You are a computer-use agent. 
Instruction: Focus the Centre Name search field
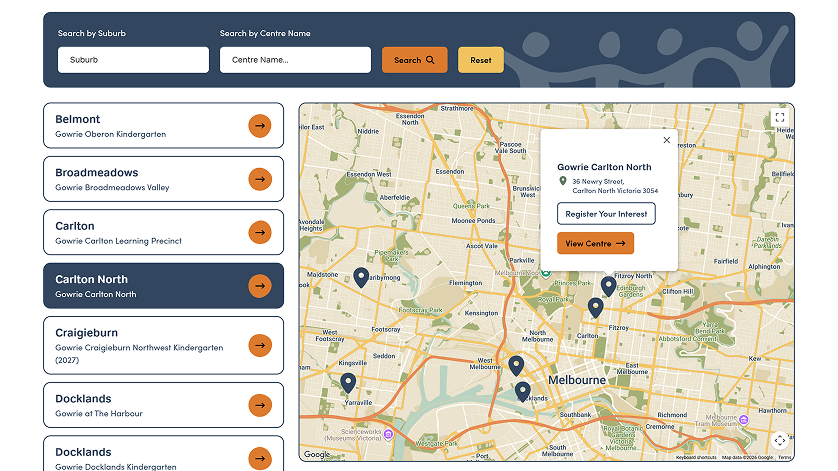[x=295, y=60]
